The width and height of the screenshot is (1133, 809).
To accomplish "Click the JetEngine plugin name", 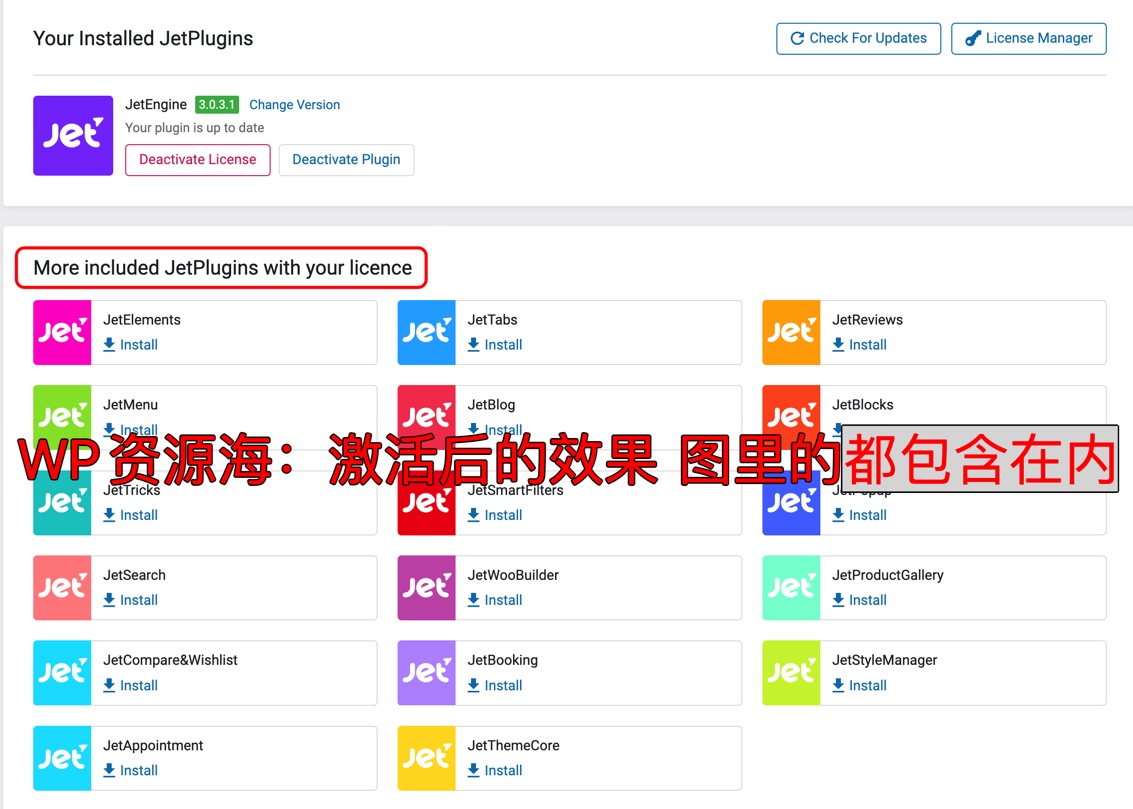I will click(x=156, y=105).
